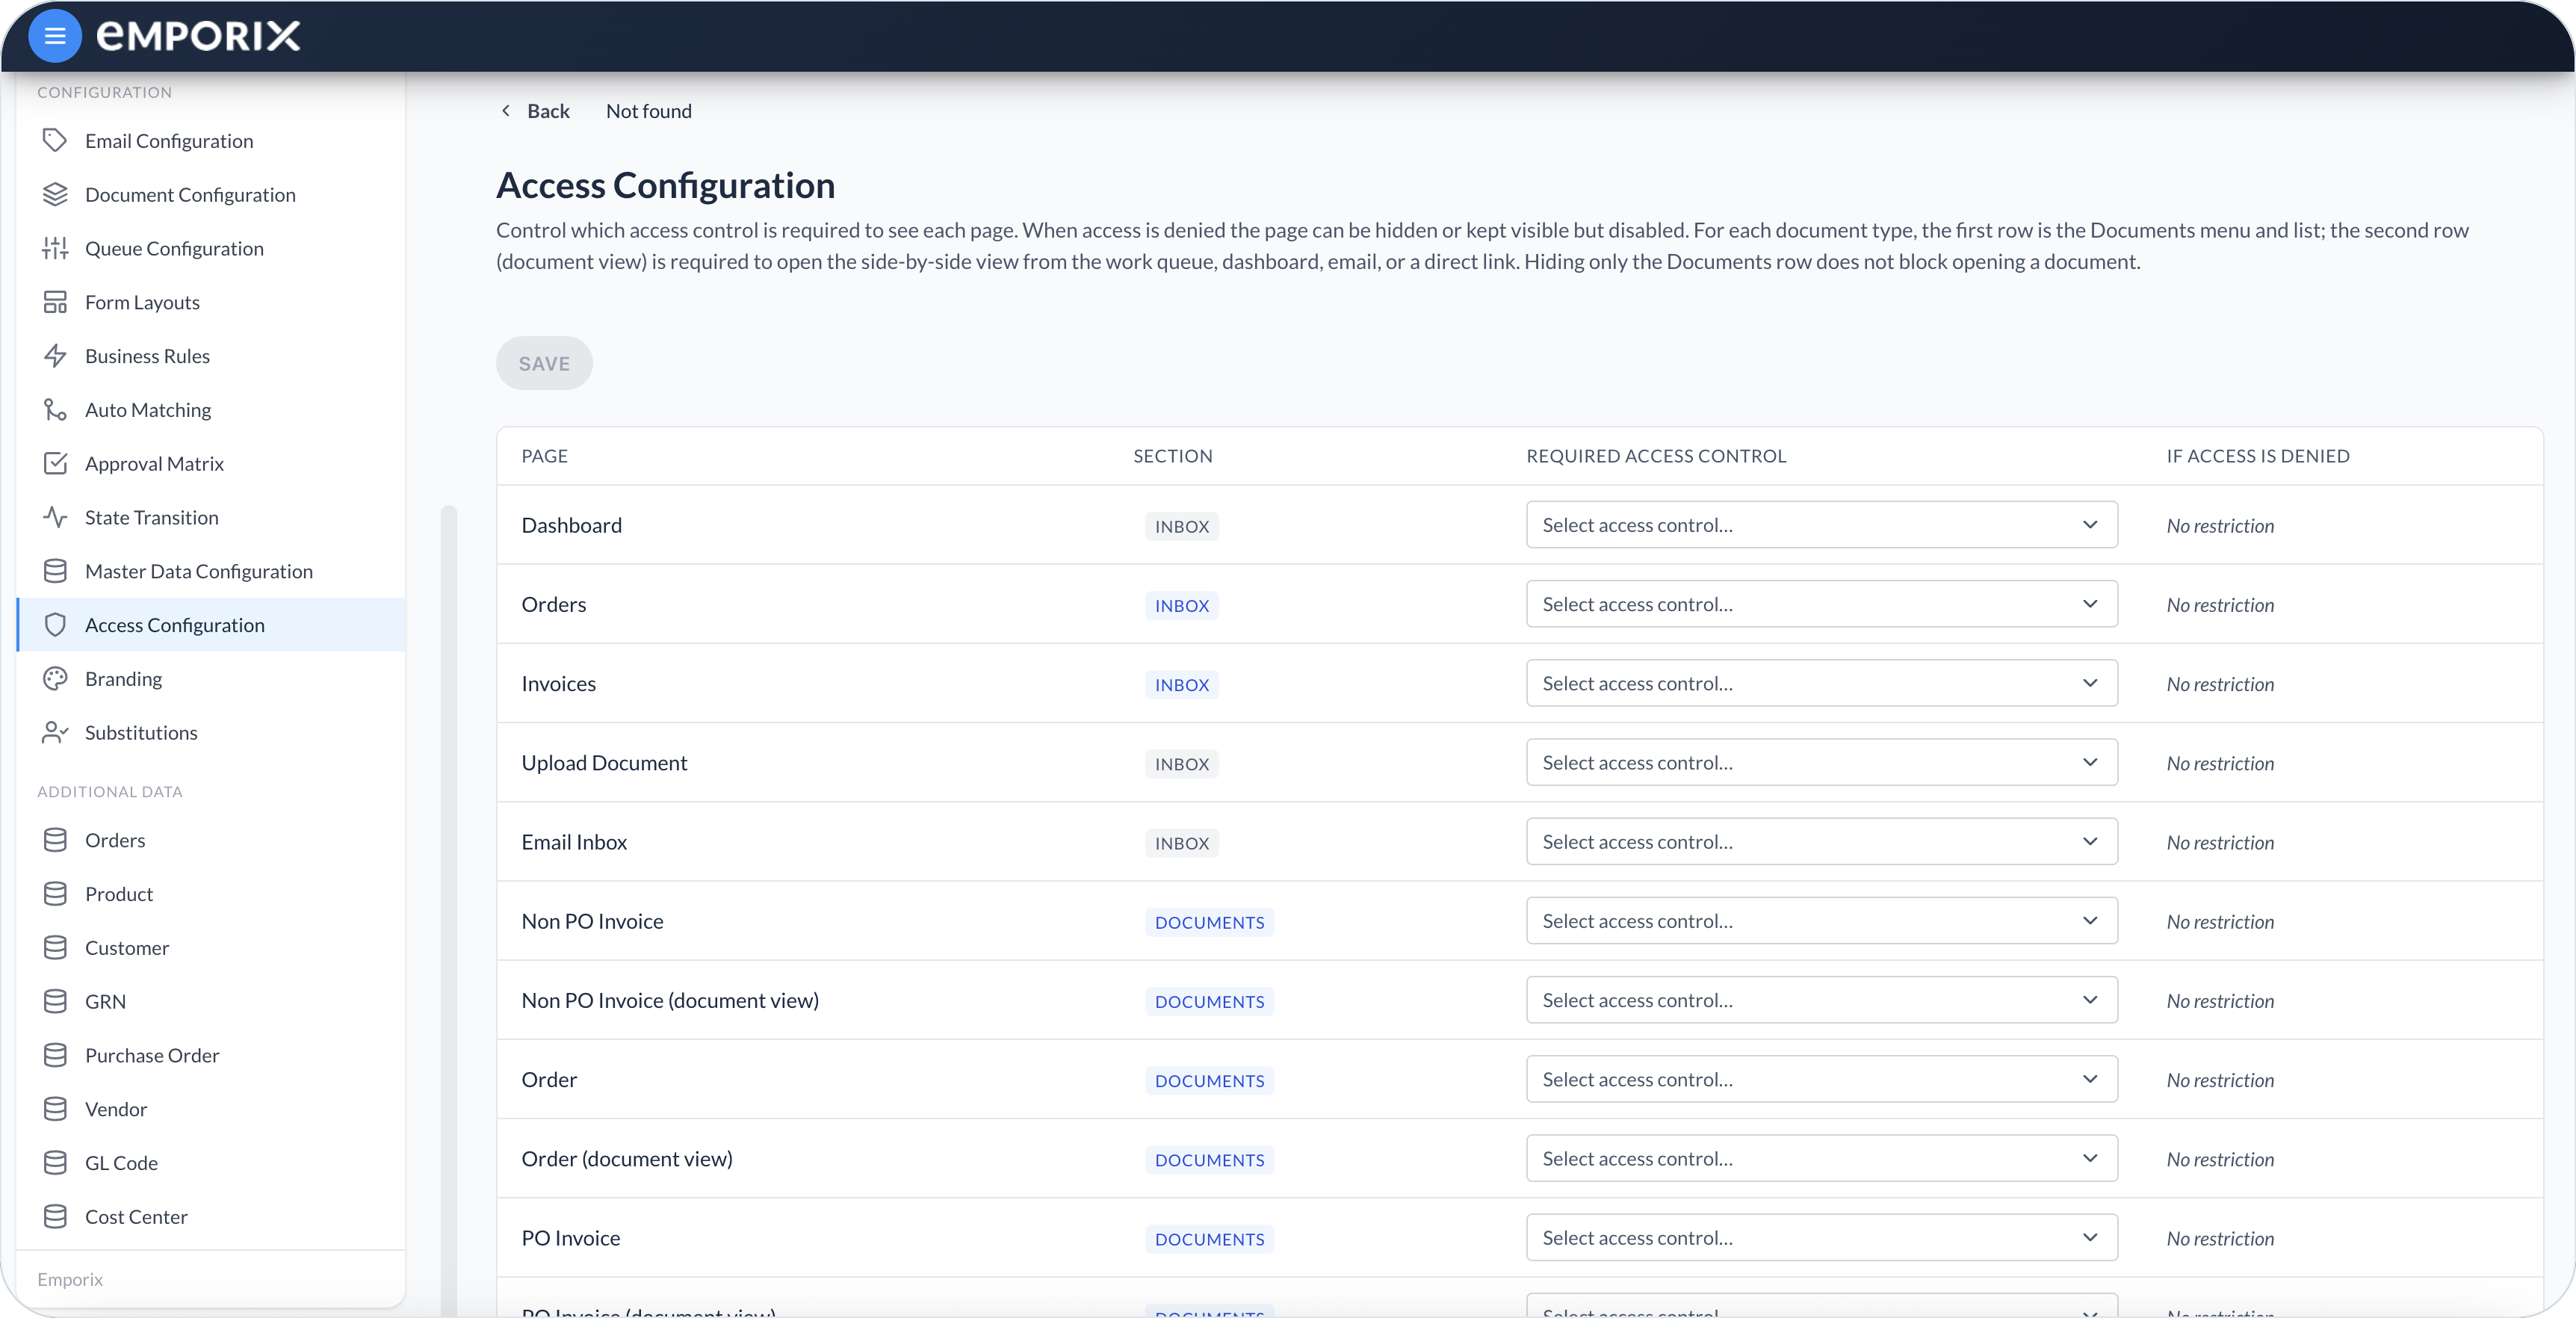Click the Master Data Configuration database icon
Image resolution: width=2576 pixels, height=1318 pixels.
click(x=55, y=572)
